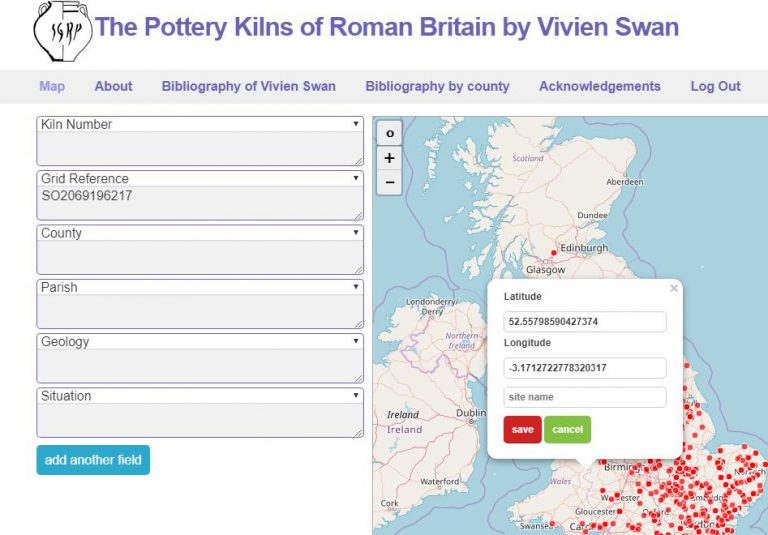Close the latitude/longitude popup

click(x=674, y=288)
